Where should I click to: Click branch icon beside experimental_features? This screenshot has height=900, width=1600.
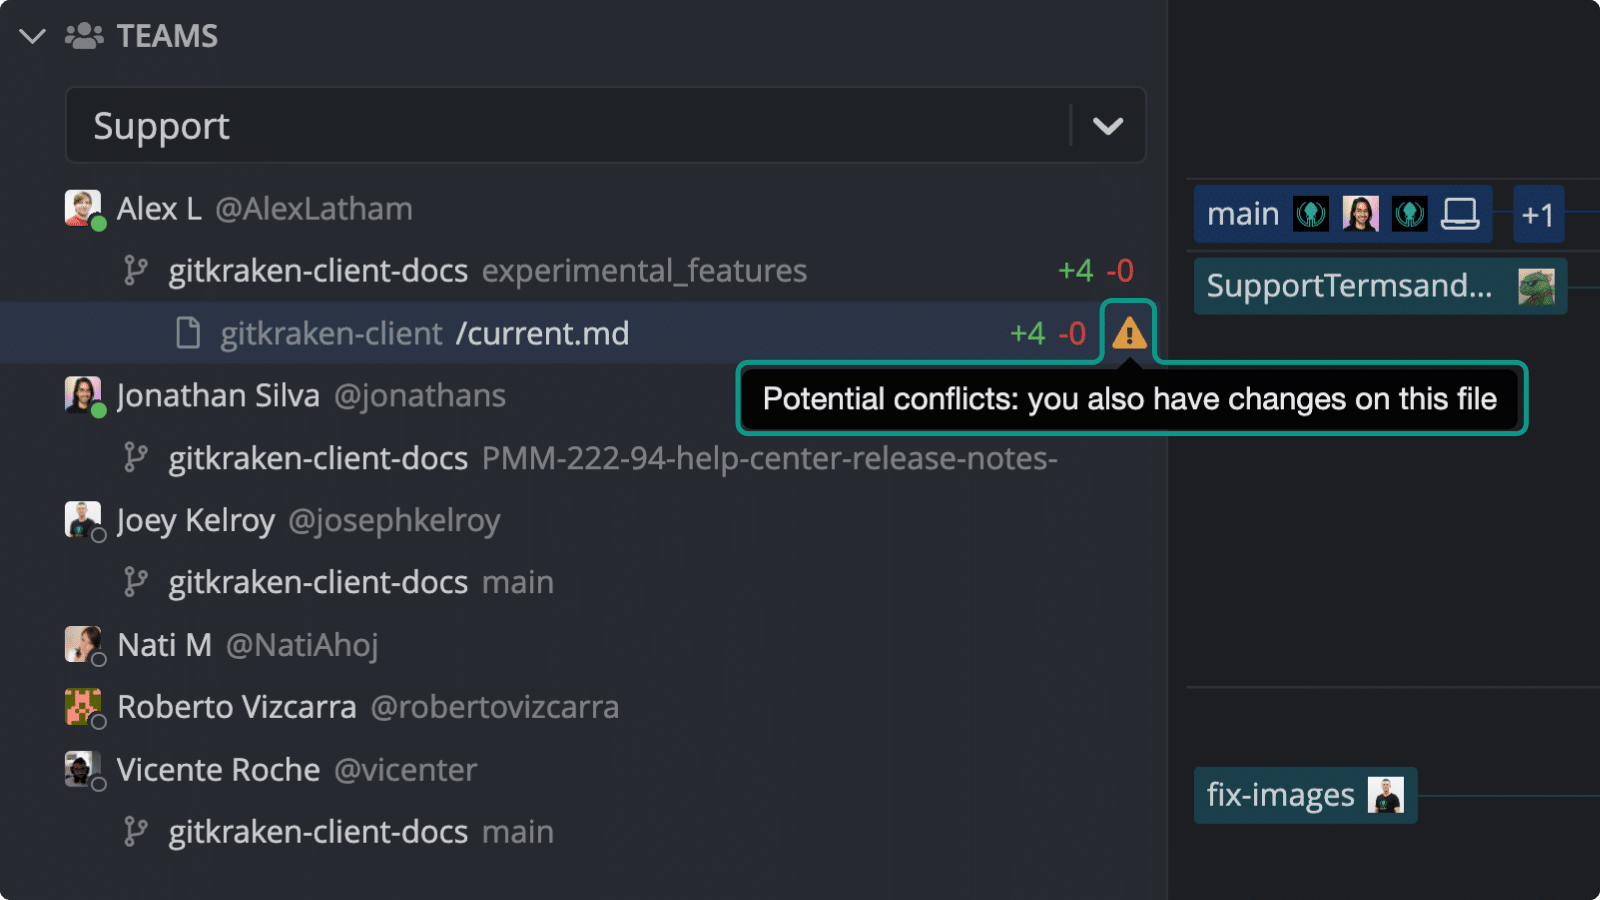pyautogui.click(x=136, y=271)
